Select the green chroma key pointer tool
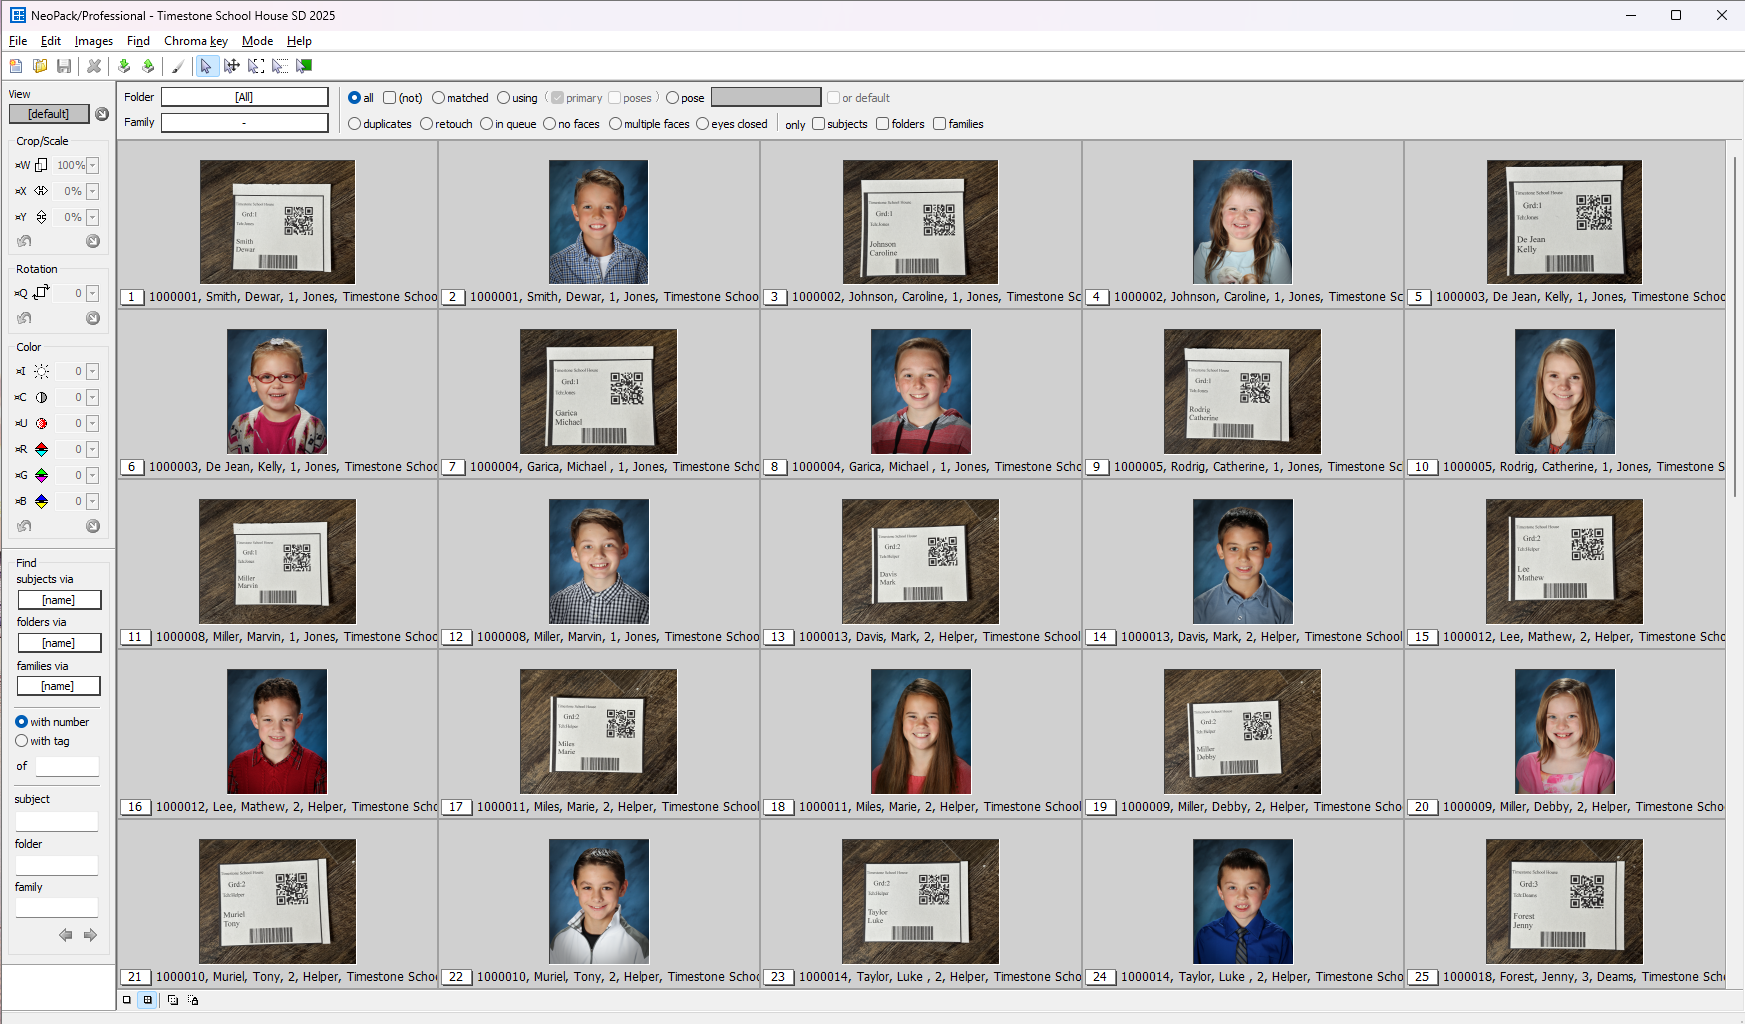The width and height of the screenshot is (1745, 1024). click(304, 66)
